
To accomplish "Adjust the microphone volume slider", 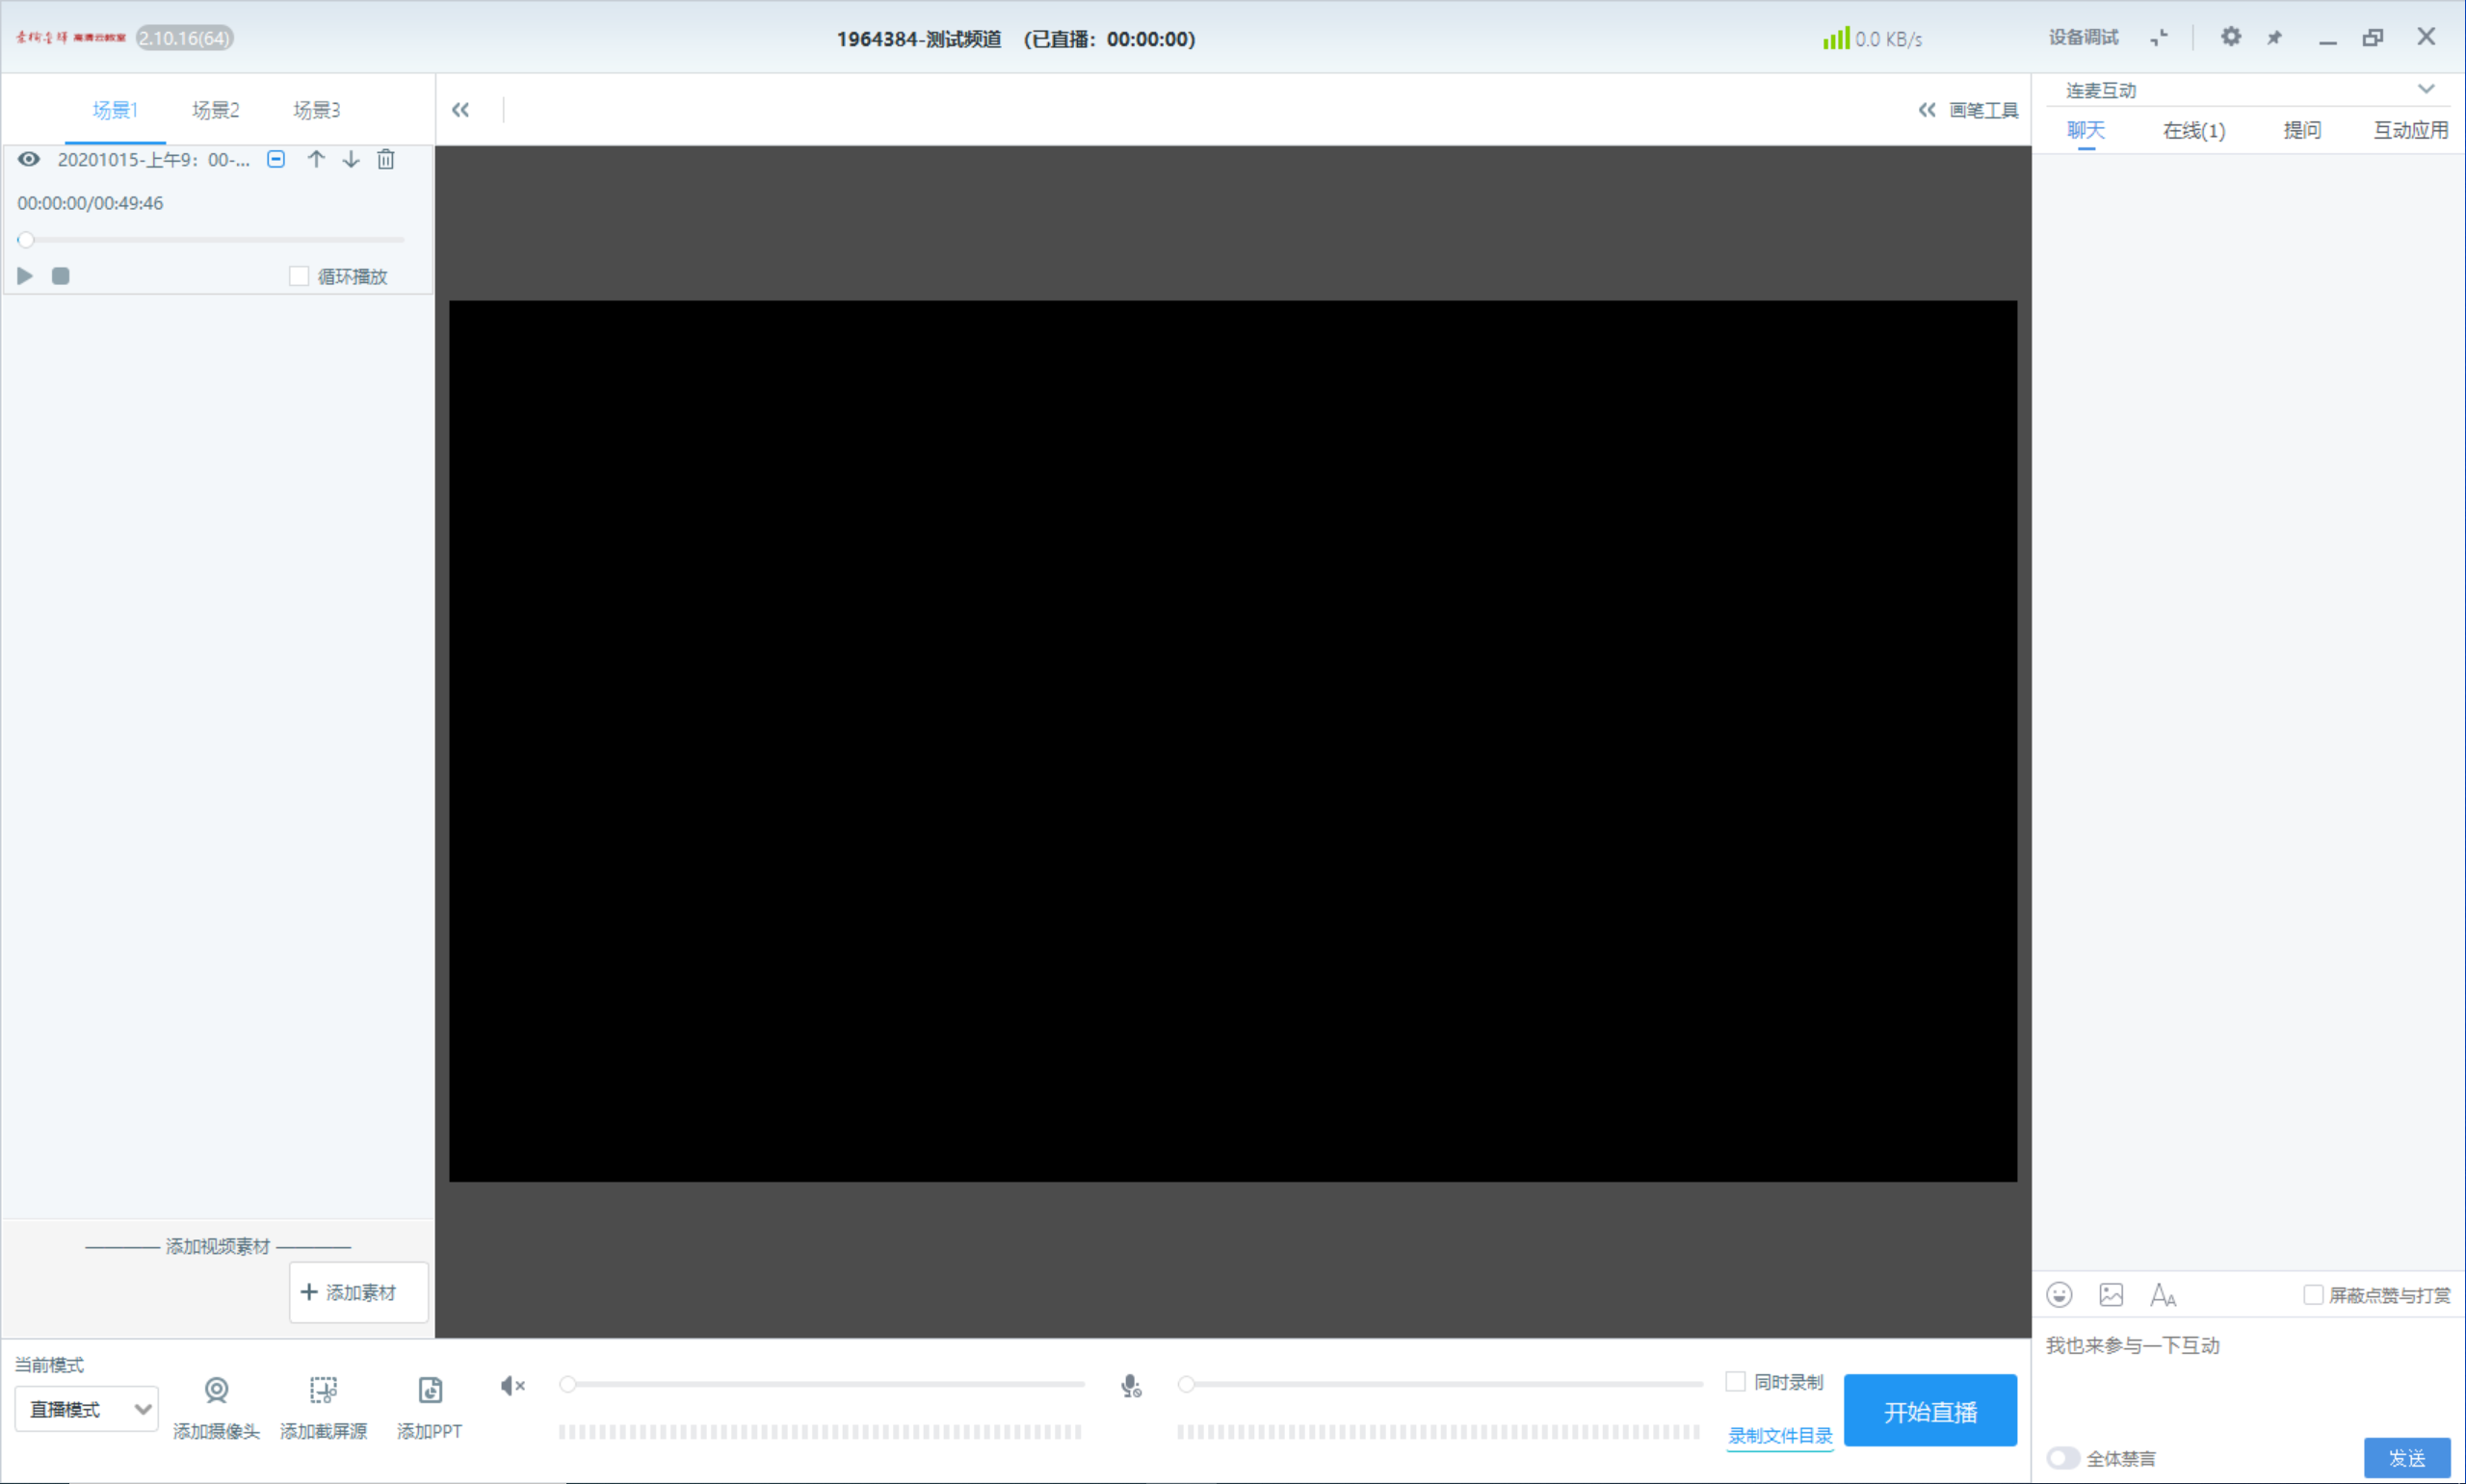I will tap(1441, 1385).
